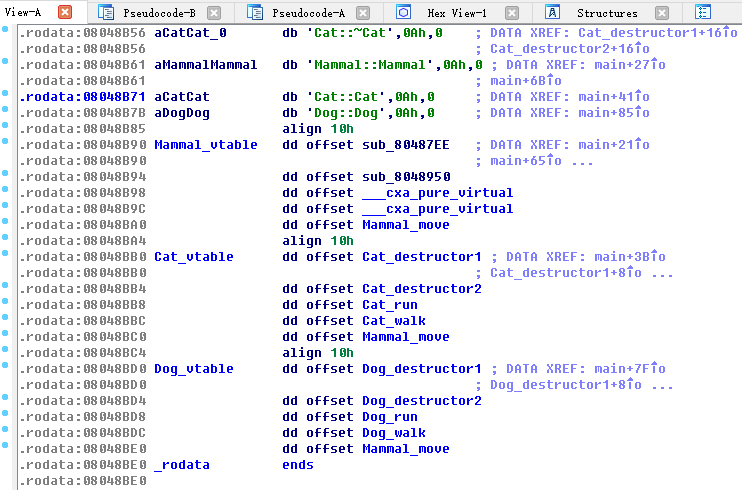Jump to Dog_walk function reference
Image resolution: width=742 pixels, height=490 pixels.
[x=393, y=433]
